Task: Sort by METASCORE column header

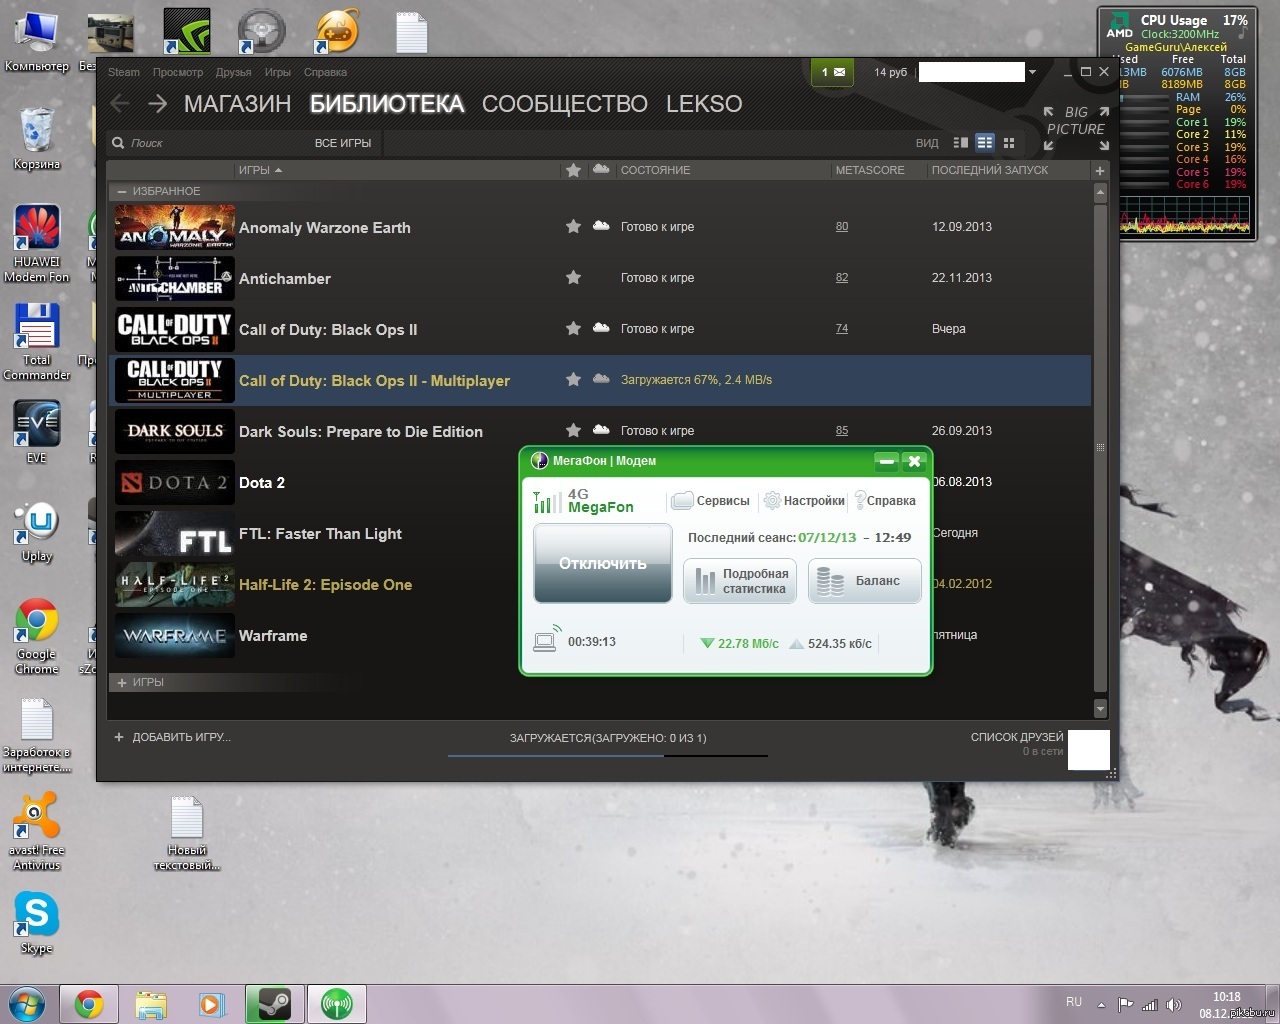Action: pyautogui.click(x=870, y=170)
